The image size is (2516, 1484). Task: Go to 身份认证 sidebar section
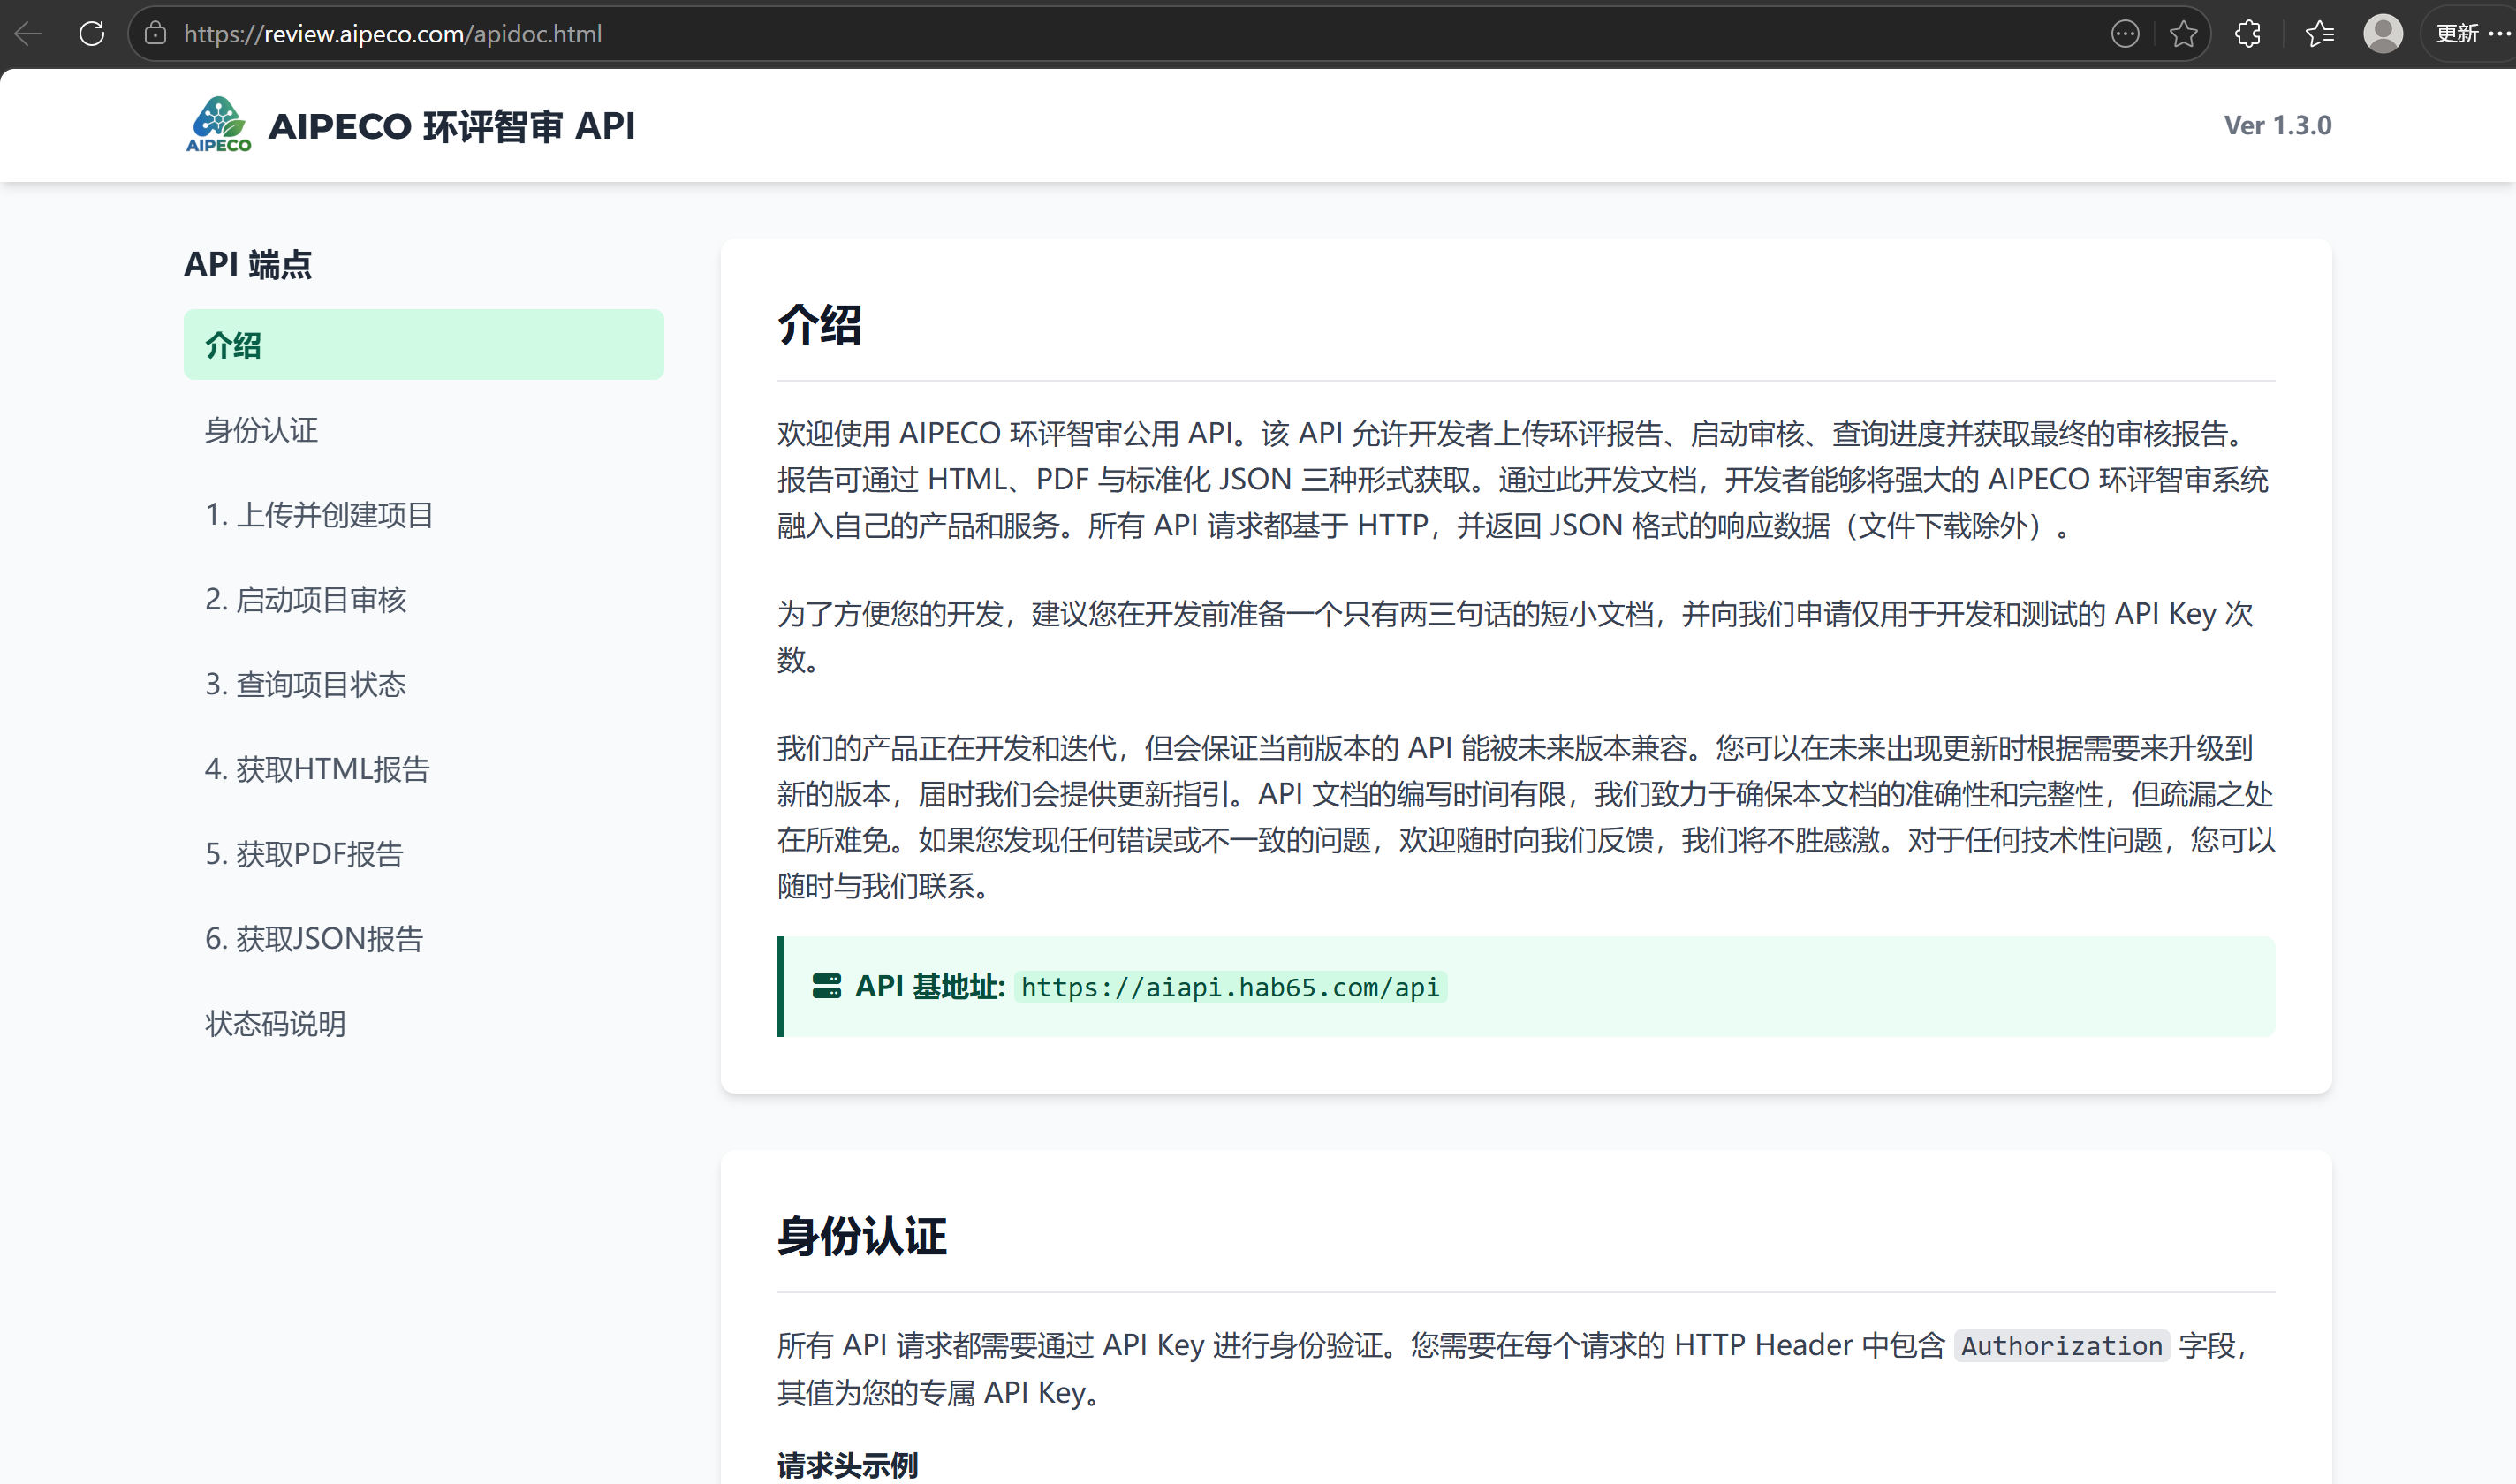coord(262,430)
